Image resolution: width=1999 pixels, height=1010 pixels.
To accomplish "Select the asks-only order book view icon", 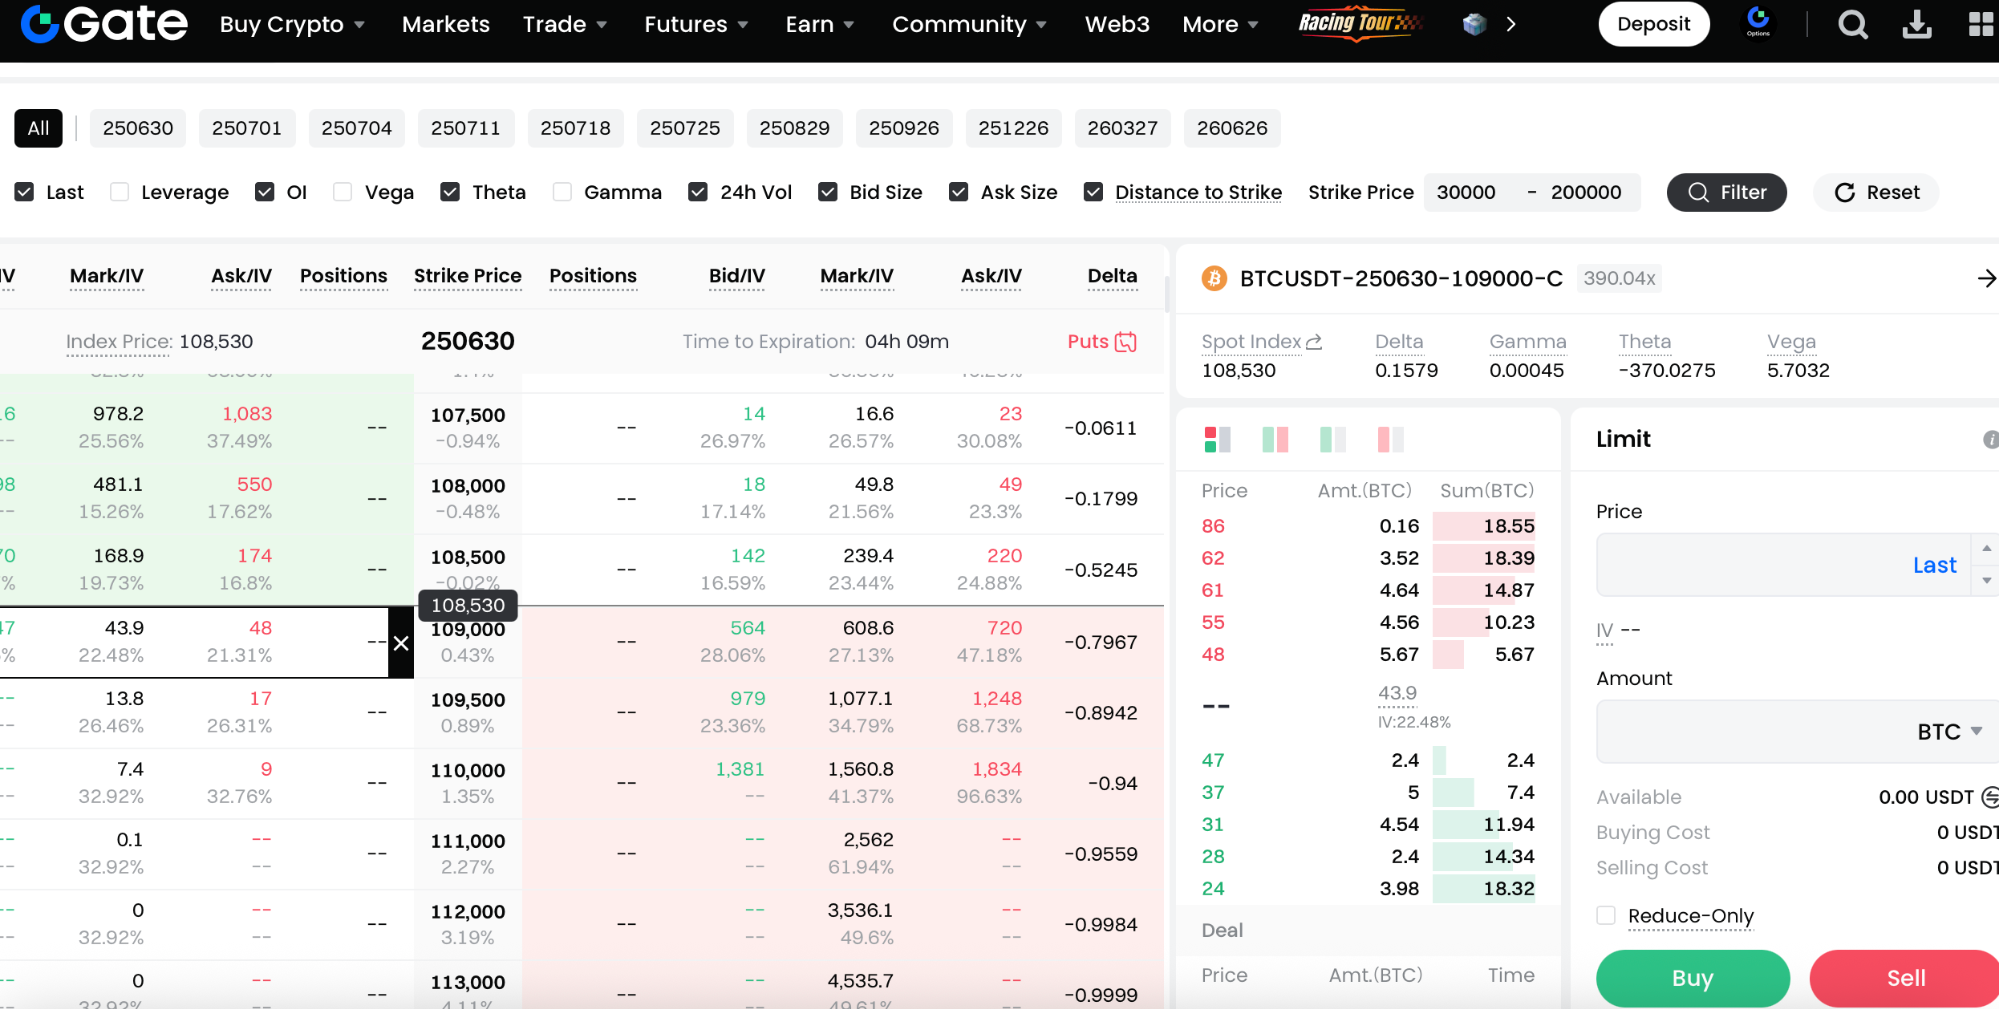I will pyautogui.click(x=1390, y=439).
